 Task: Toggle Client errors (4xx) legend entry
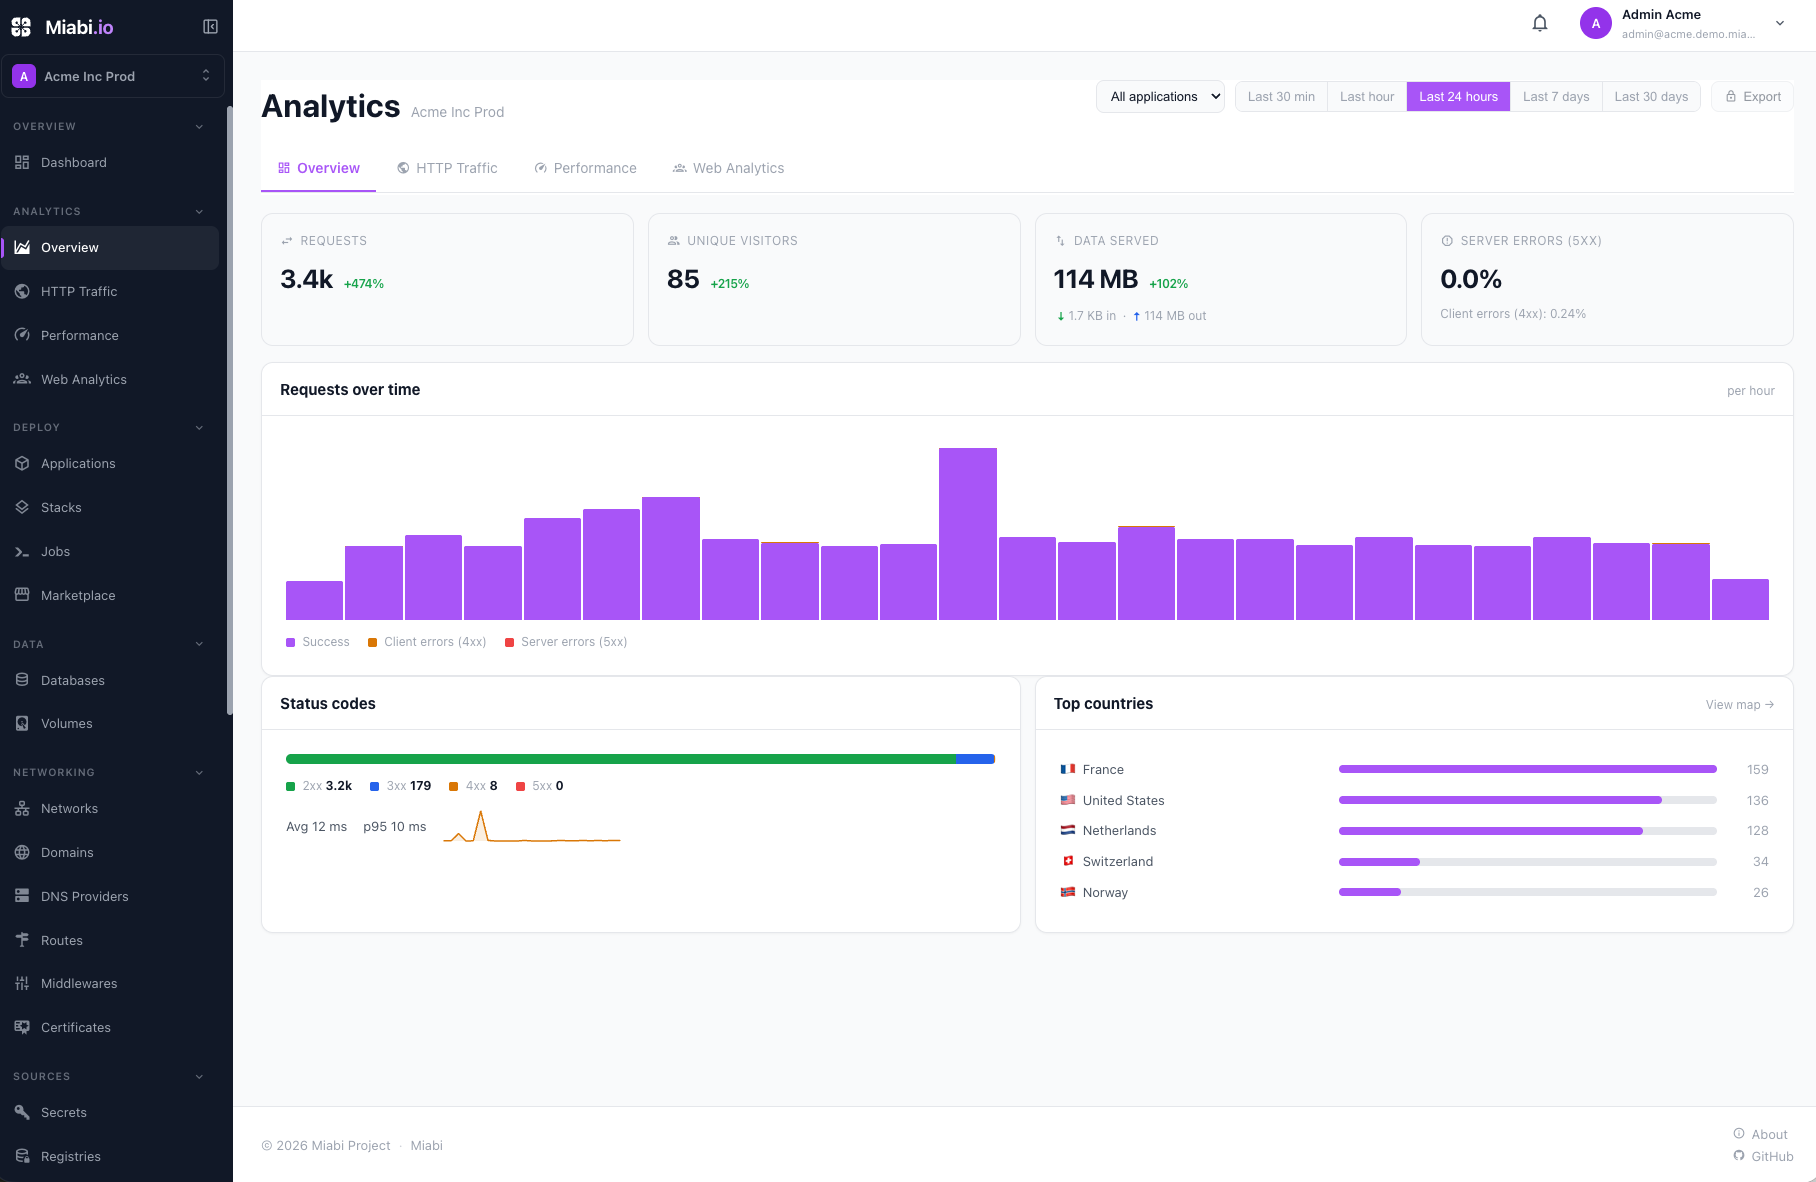[427, 642]
